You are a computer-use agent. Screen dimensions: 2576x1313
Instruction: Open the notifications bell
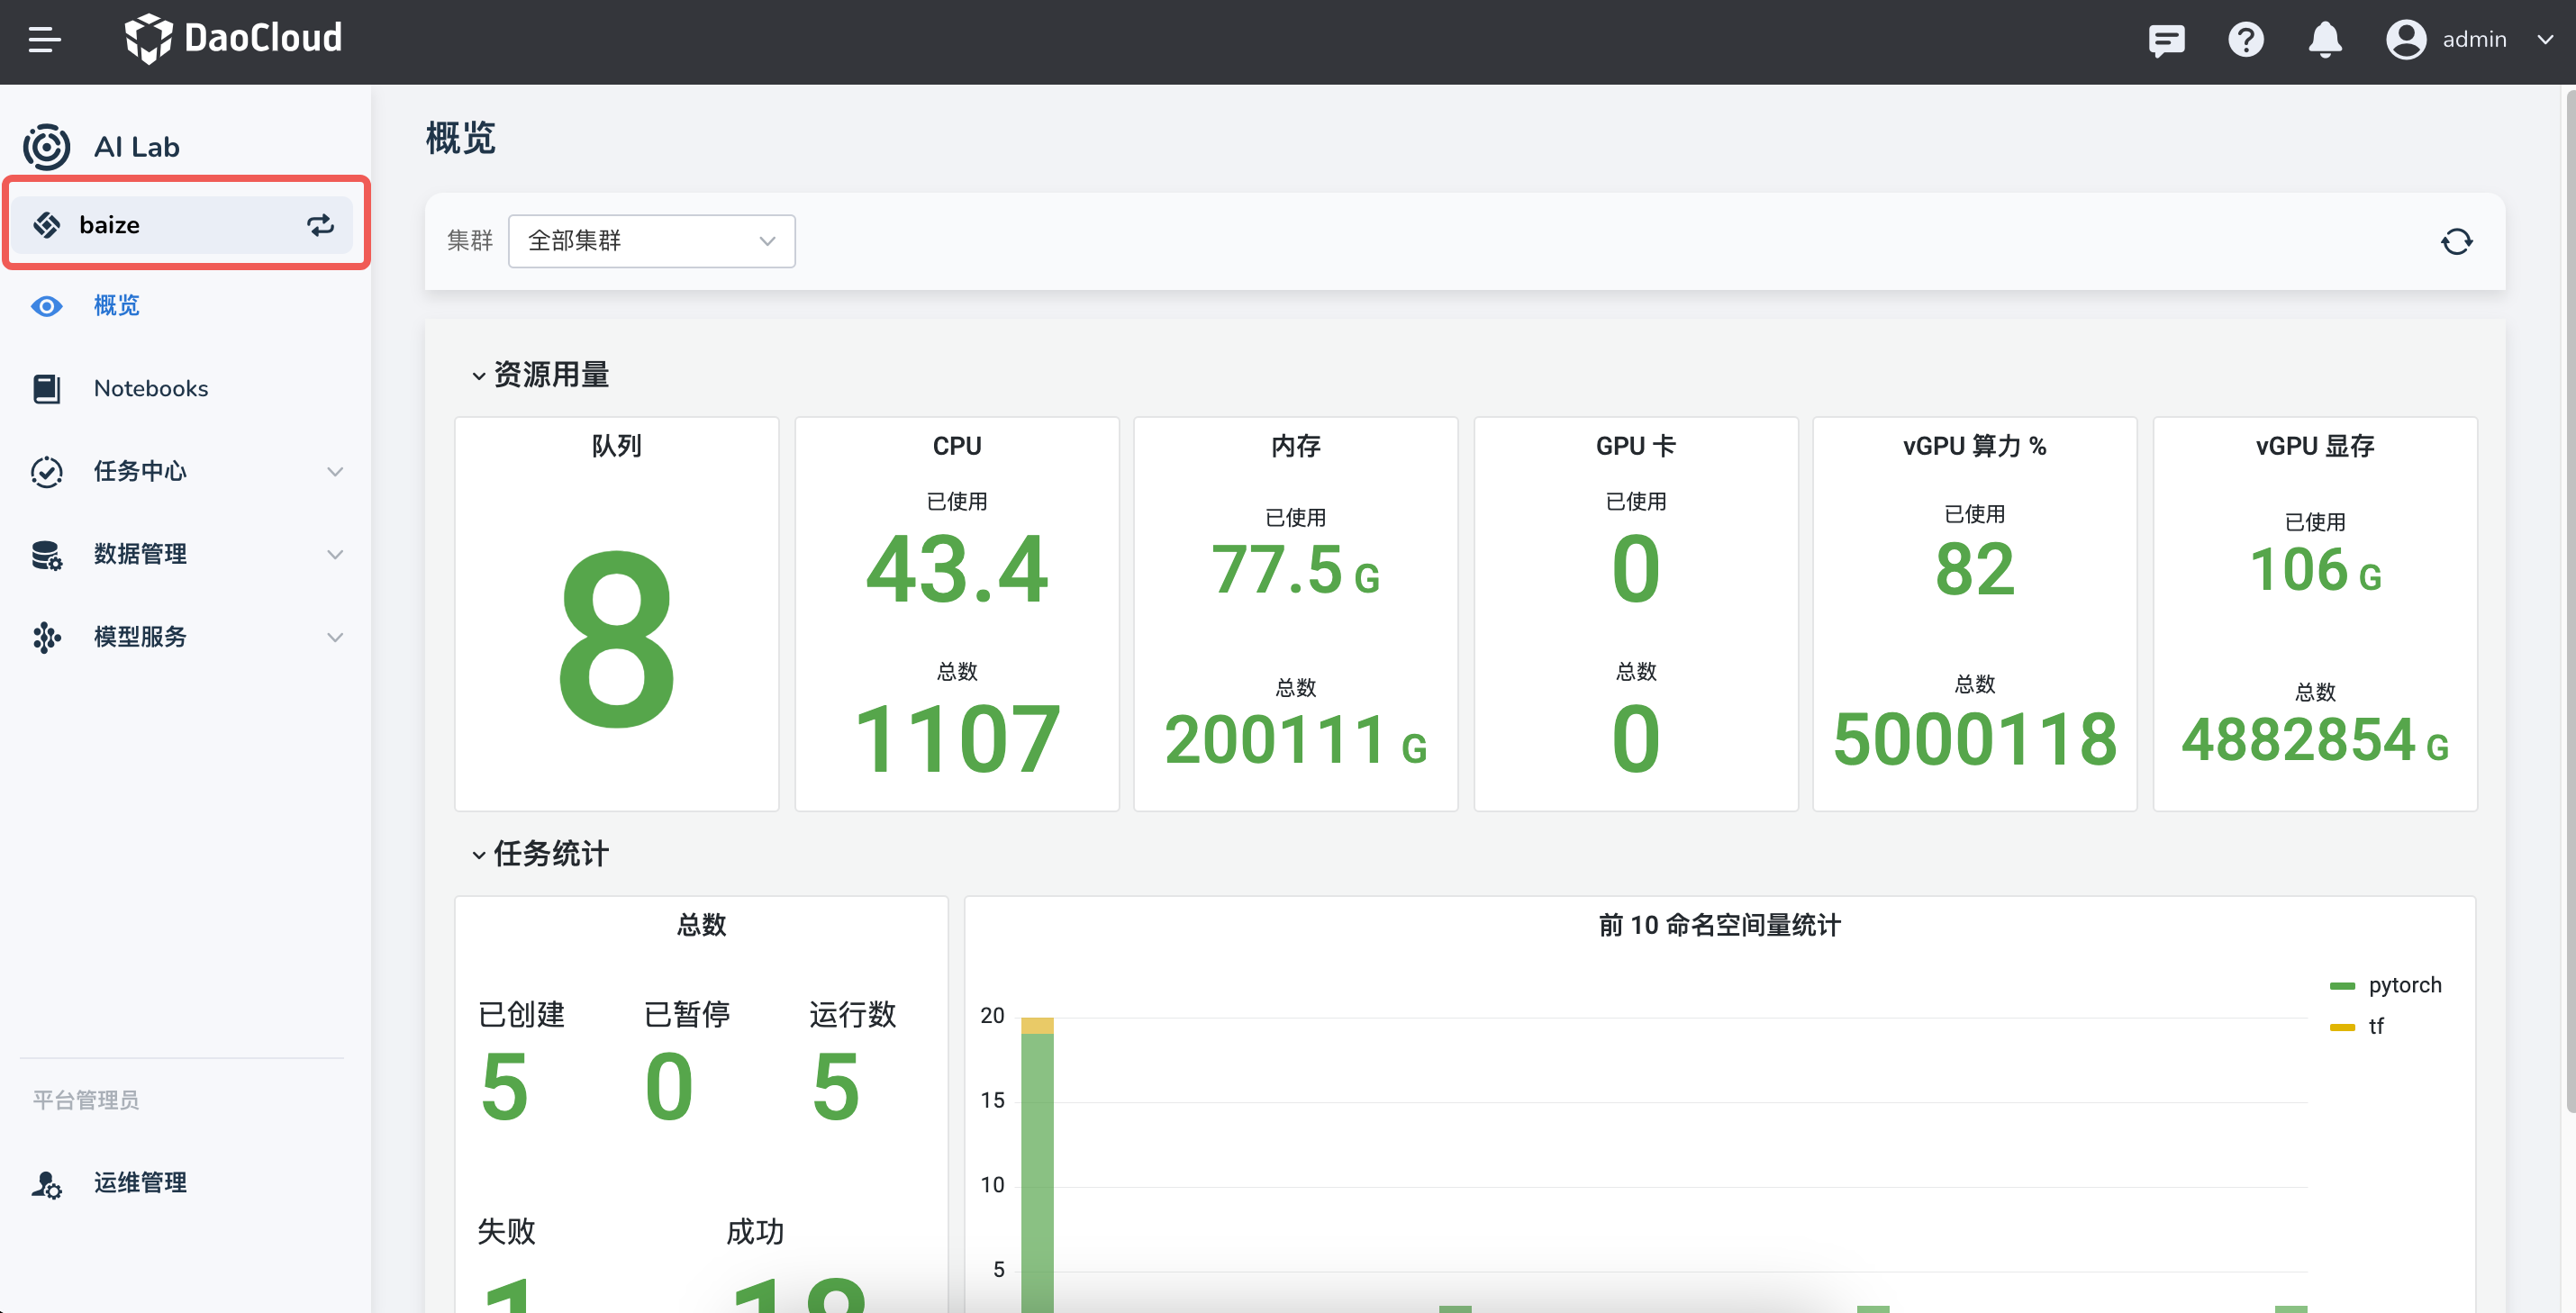click(x=2324, y=40)
